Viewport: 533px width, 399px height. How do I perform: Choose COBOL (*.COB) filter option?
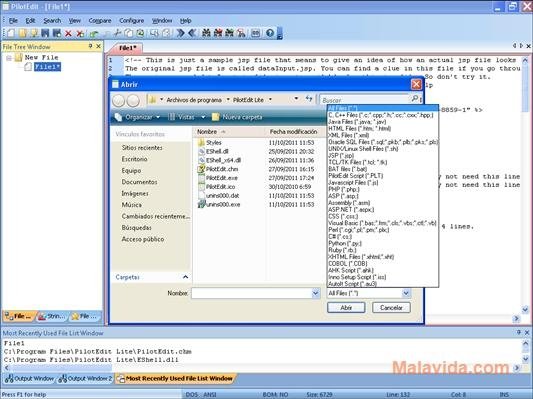(382, 263)
